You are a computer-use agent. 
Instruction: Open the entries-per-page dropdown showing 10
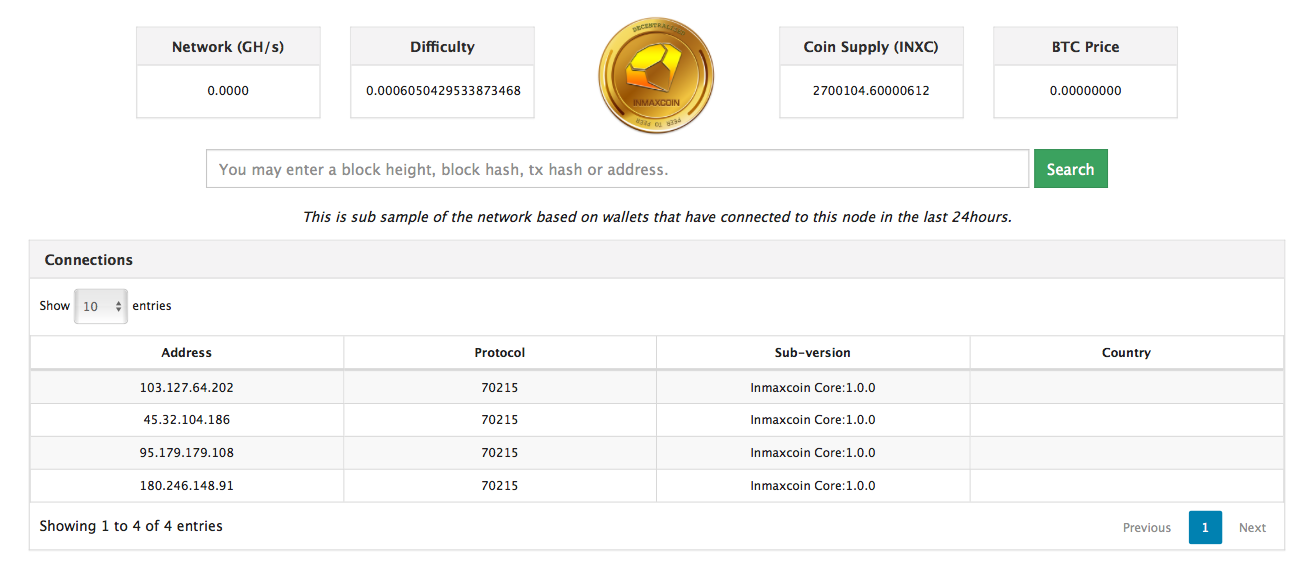[101, 306]
